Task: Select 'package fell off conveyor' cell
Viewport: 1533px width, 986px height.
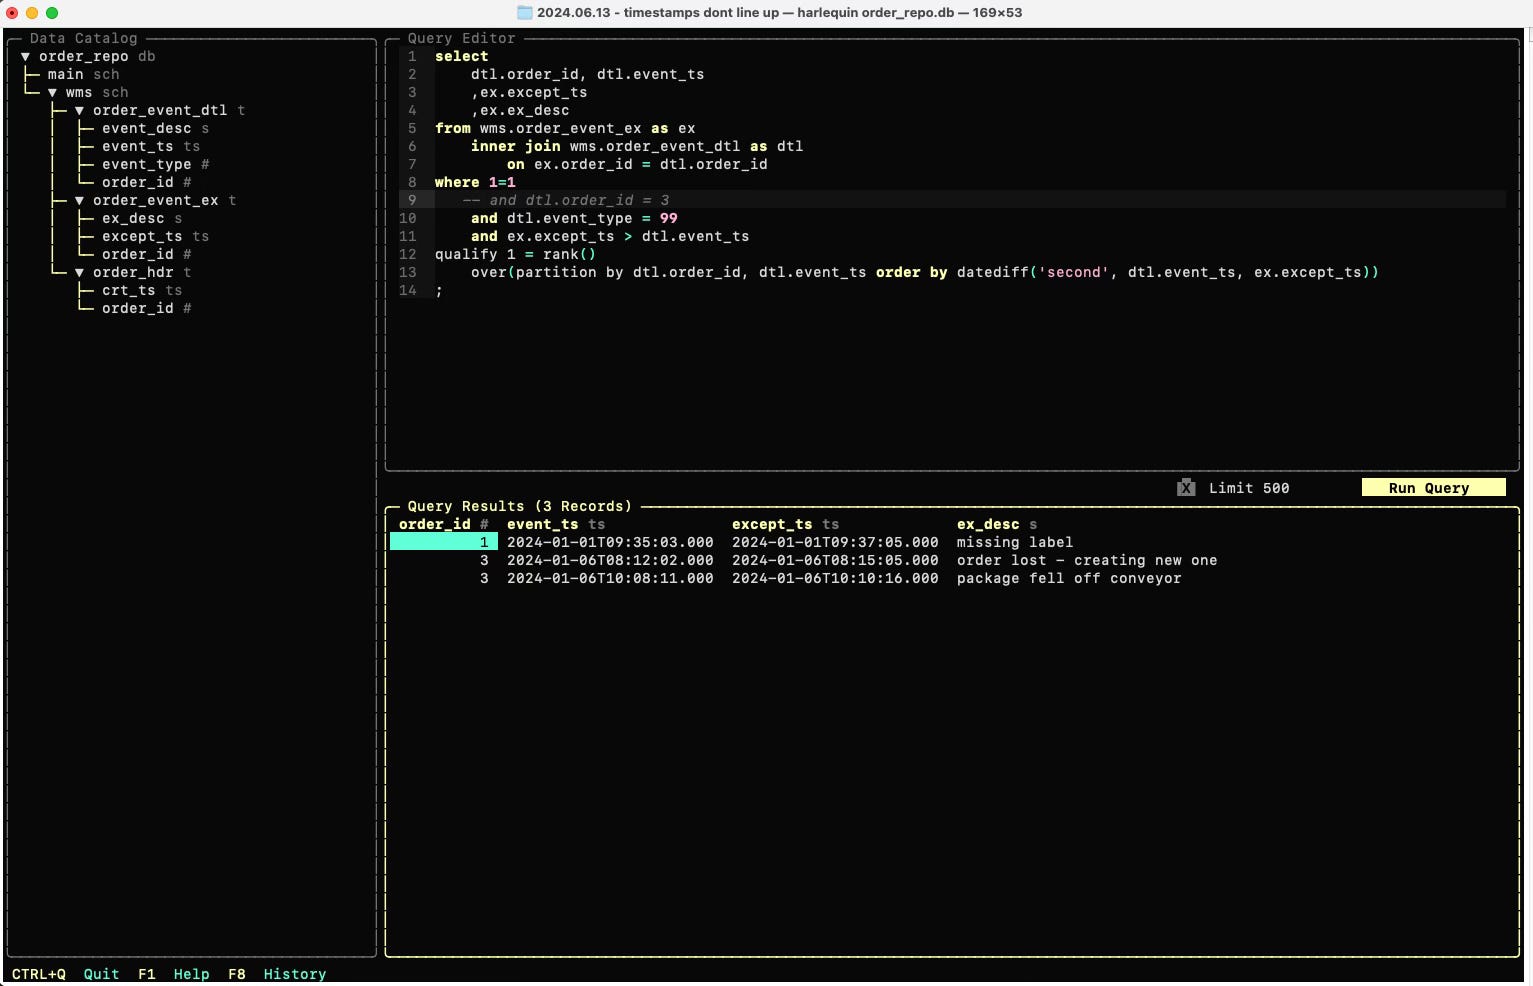Action: 1069,579
